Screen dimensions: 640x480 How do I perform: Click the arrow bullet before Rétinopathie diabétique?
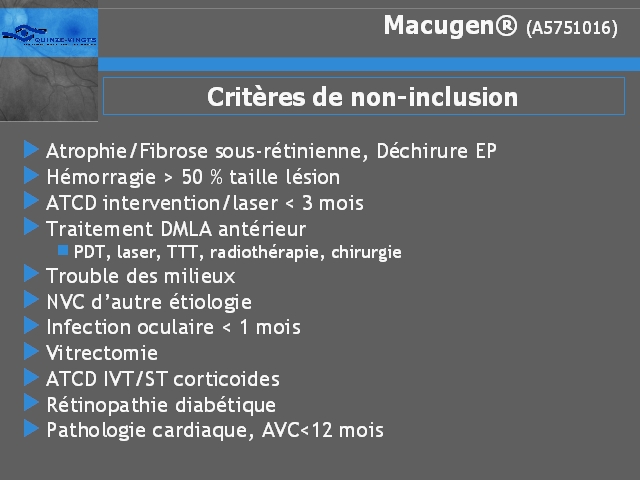tap(31, 403)
